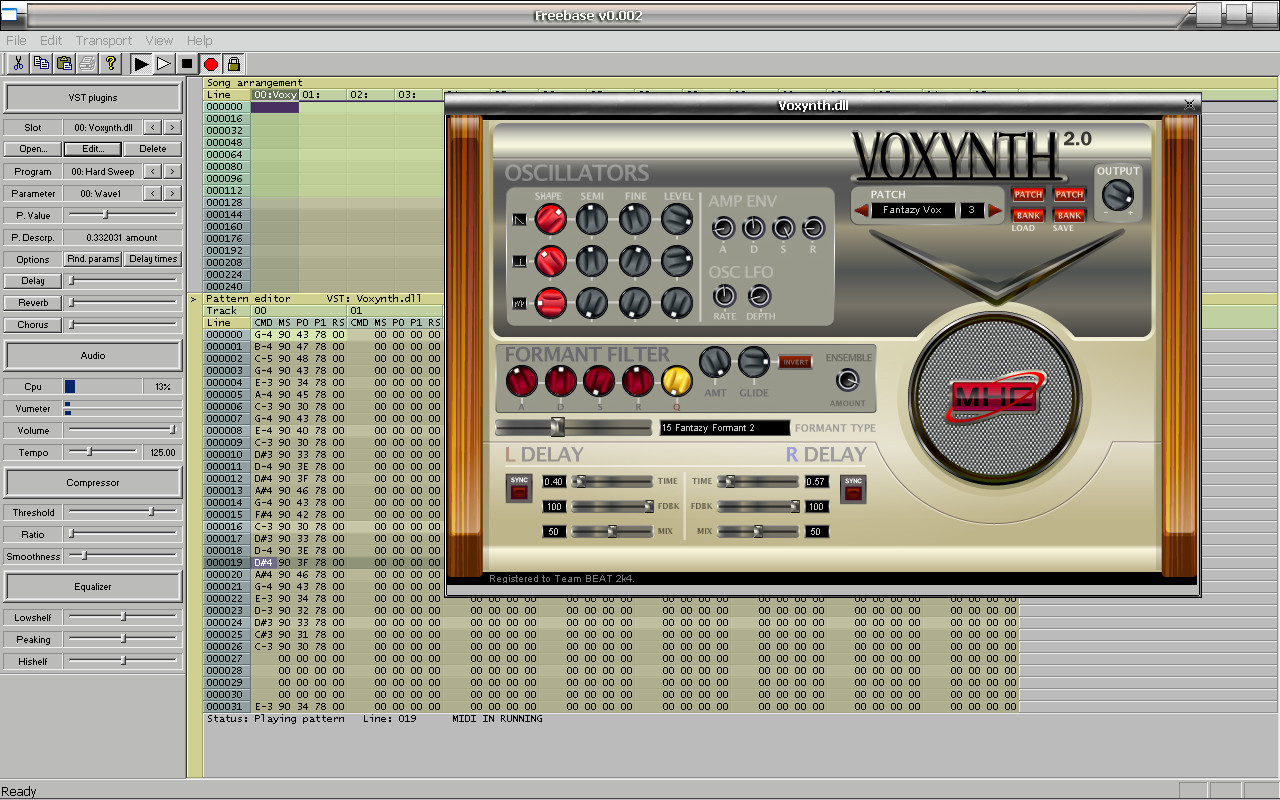Select the previous Parameter with the left arrow

click(152, 194)
